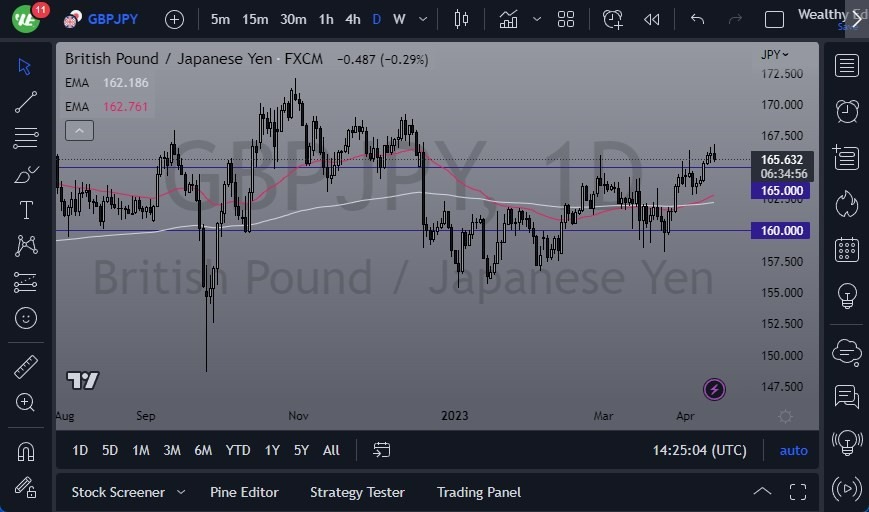Open the forecasting and measurement tools
The height and width of the screenshot is (512, 869).
(25, 282)
